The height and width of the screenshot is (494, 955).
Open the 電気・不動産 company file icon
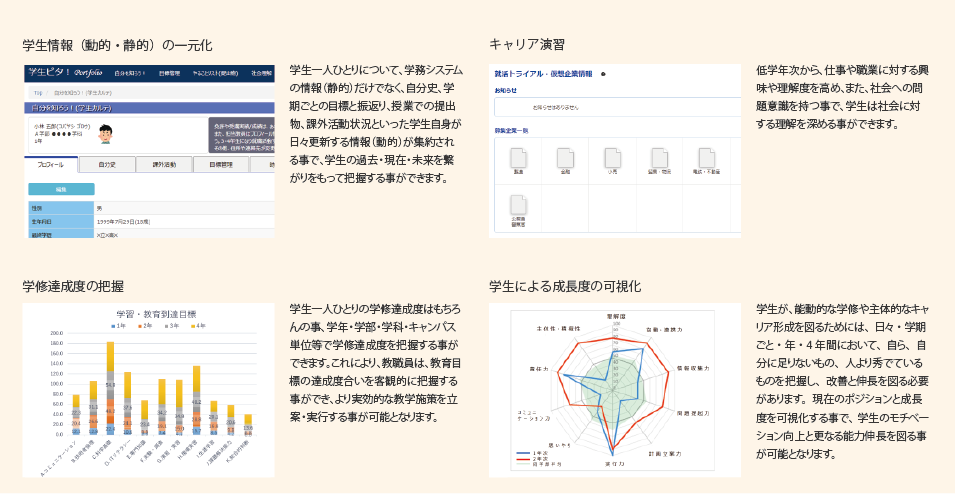[x=707, y=158]
